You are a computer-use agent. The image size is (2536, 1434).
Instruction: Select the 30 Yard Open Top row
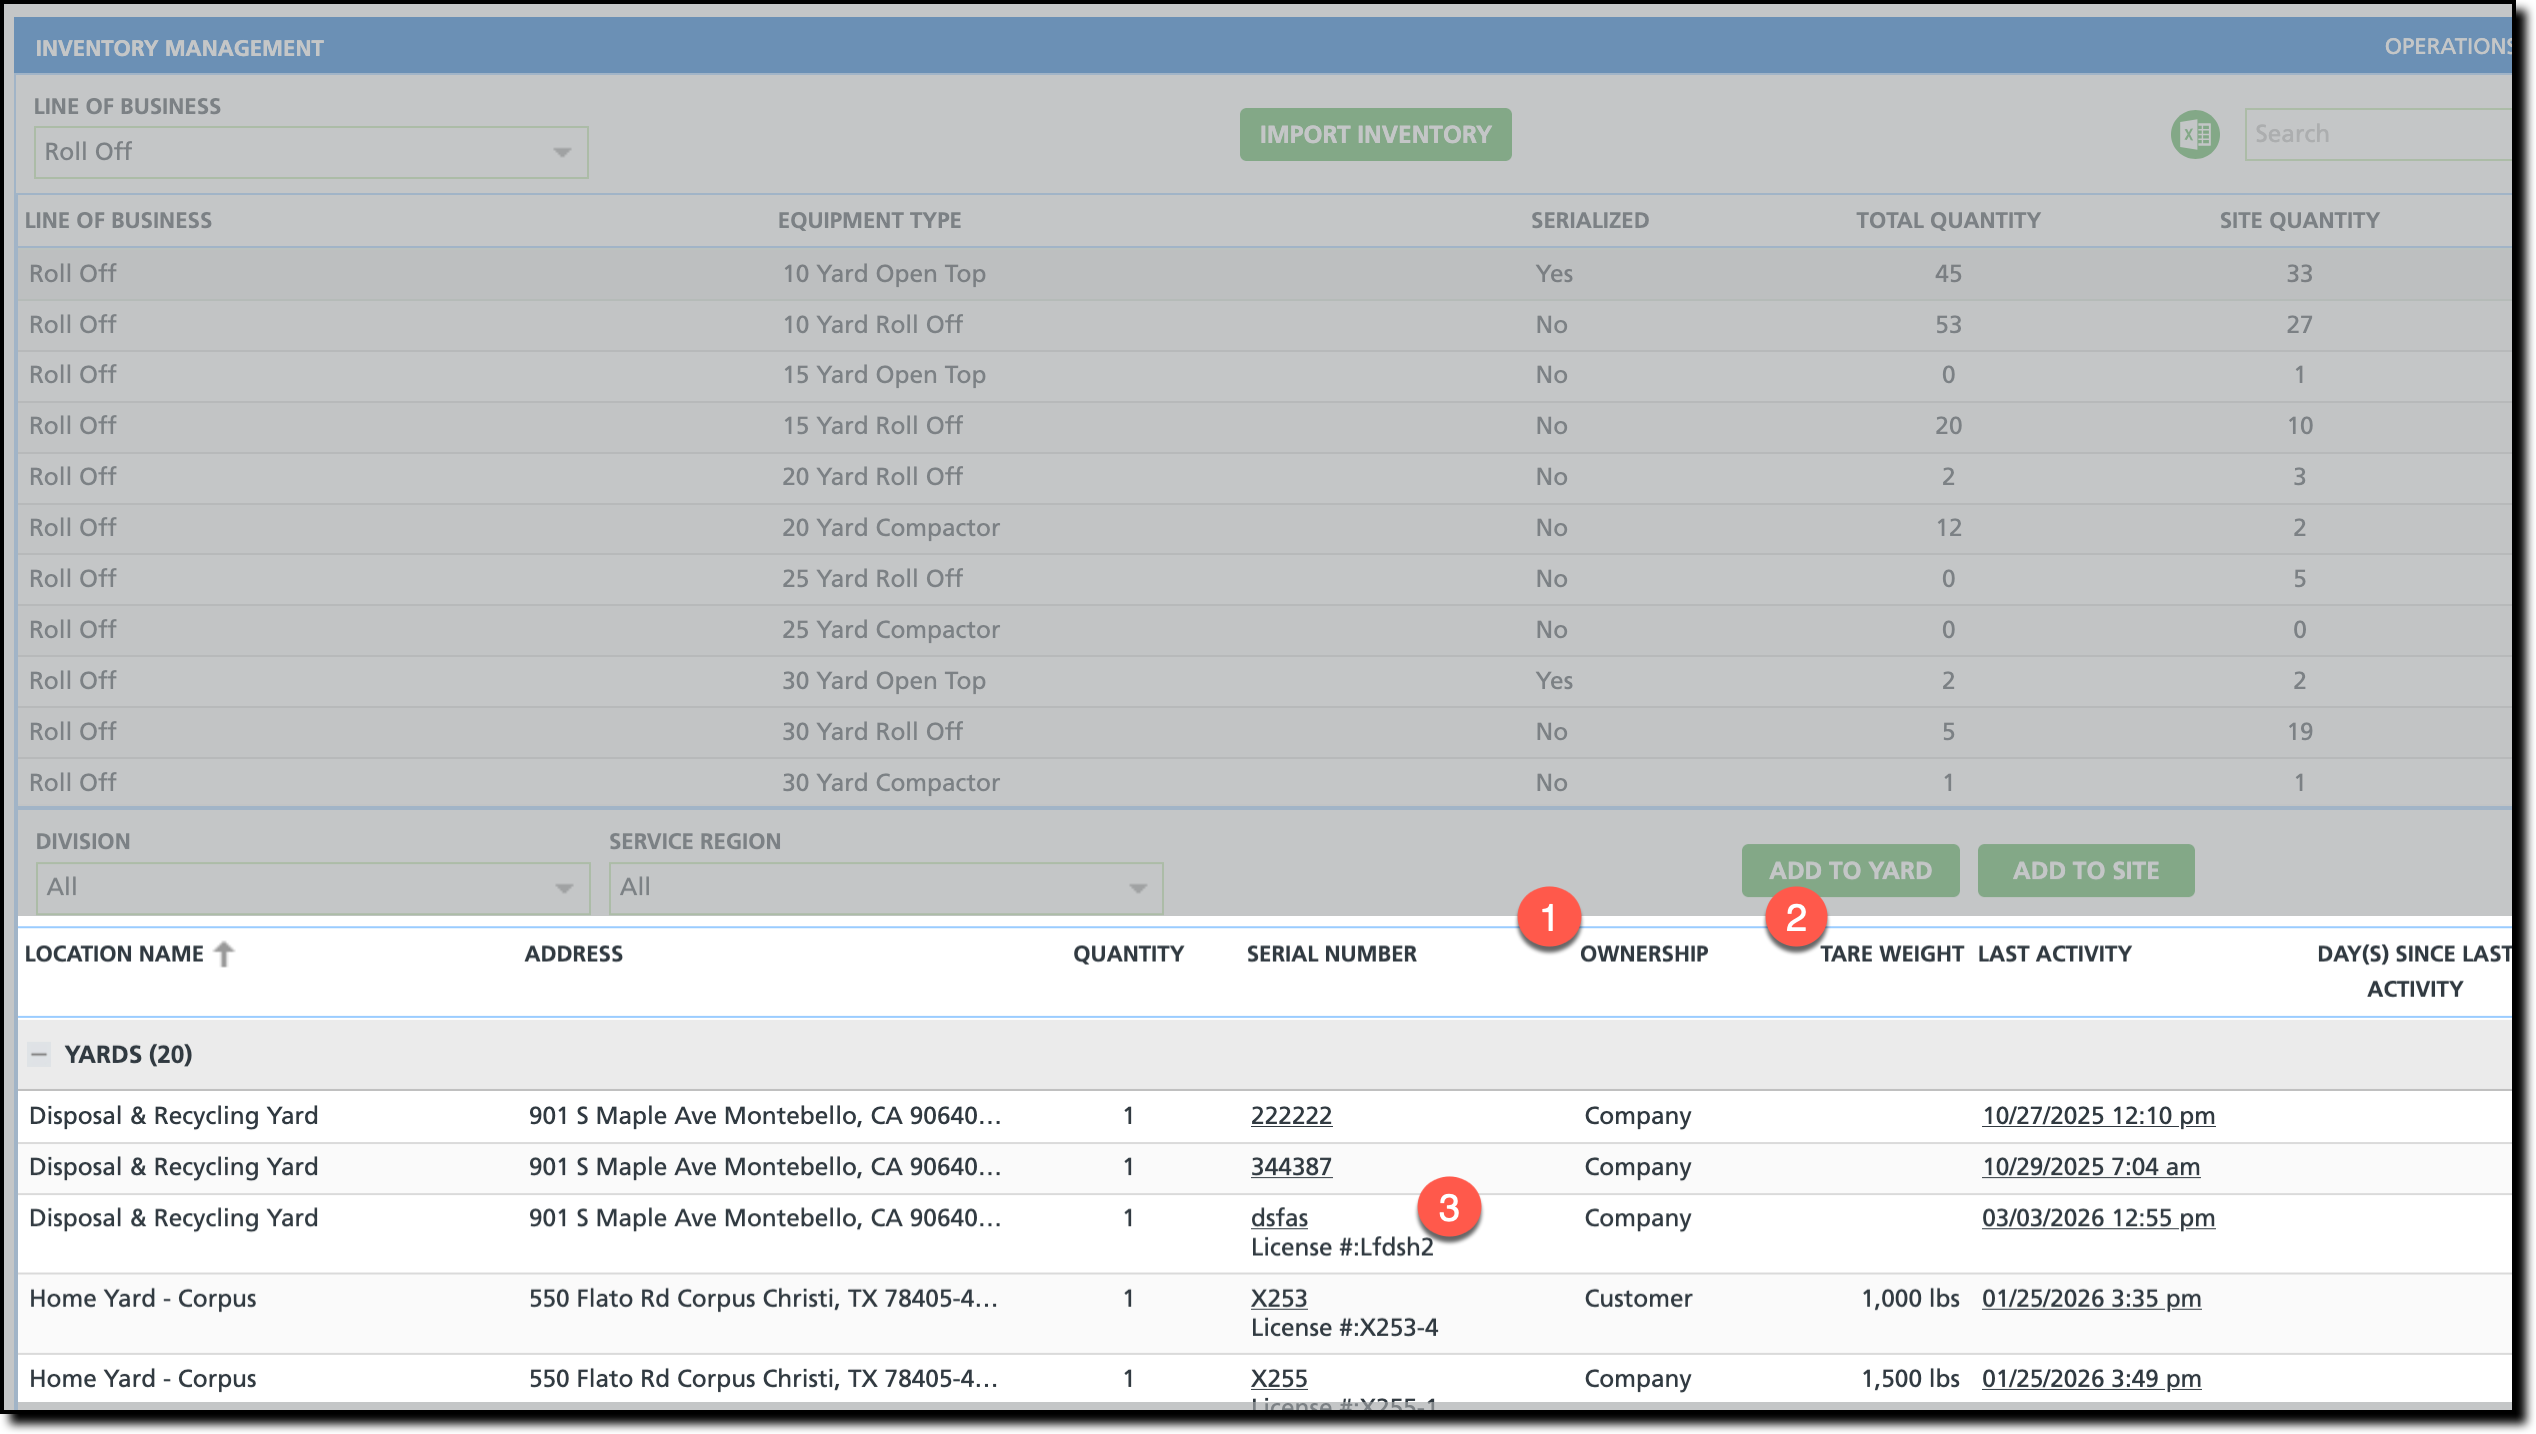[884, 680]
